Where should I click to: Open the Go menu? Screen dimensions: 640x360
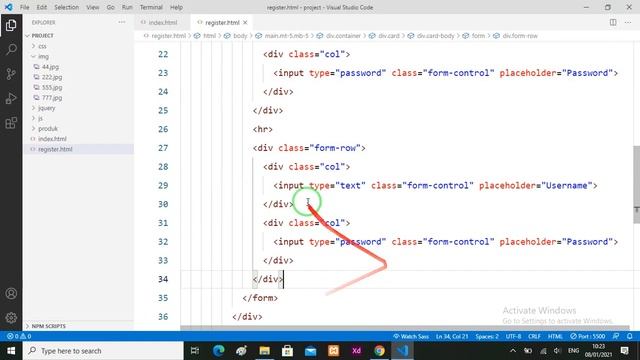pyautogui.click(x=111, y=7)
